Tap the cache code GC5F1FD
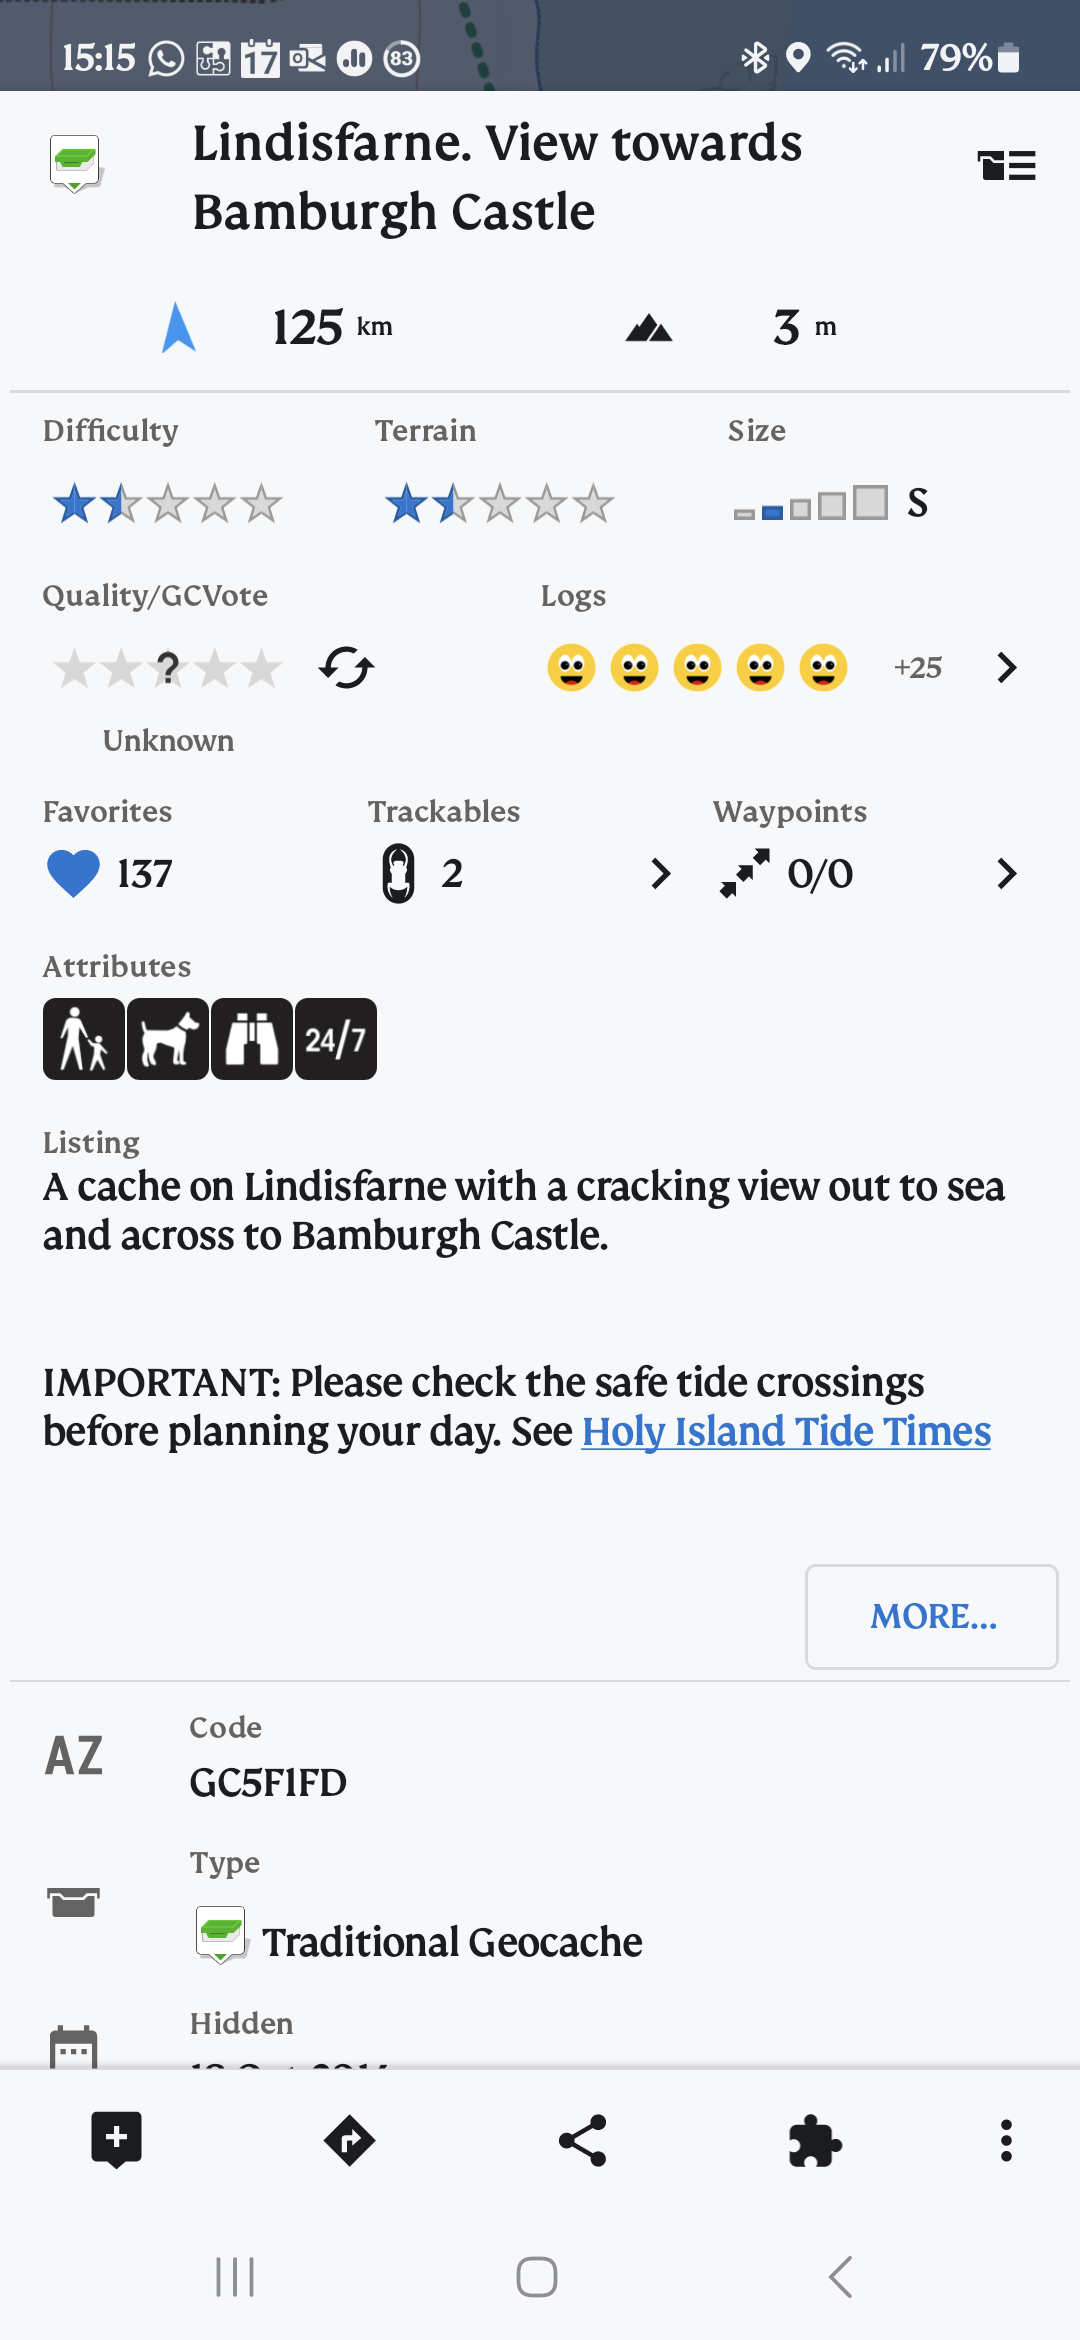This screenshot has height=2340, width=1080. (268, 1782)
